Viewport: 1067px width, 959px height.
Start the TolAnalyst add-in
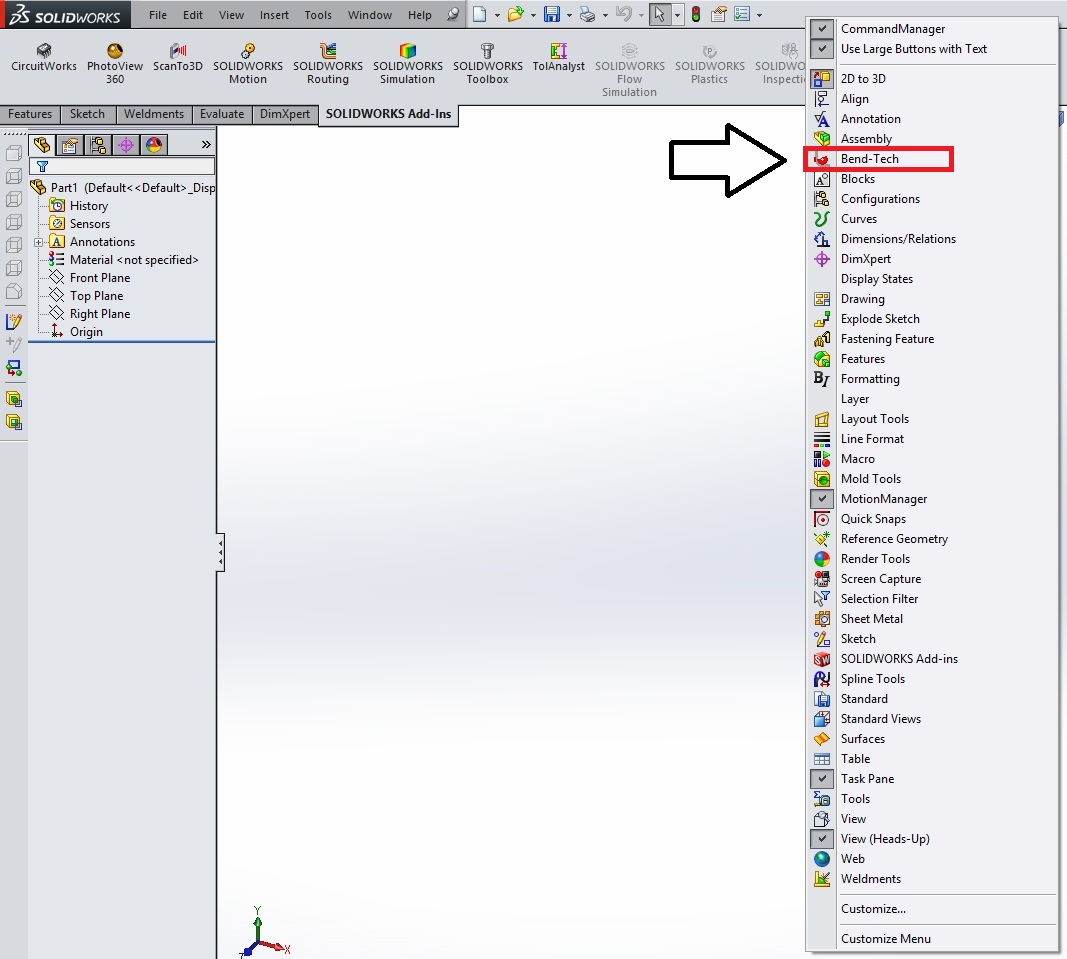click(x=559, y=57)
